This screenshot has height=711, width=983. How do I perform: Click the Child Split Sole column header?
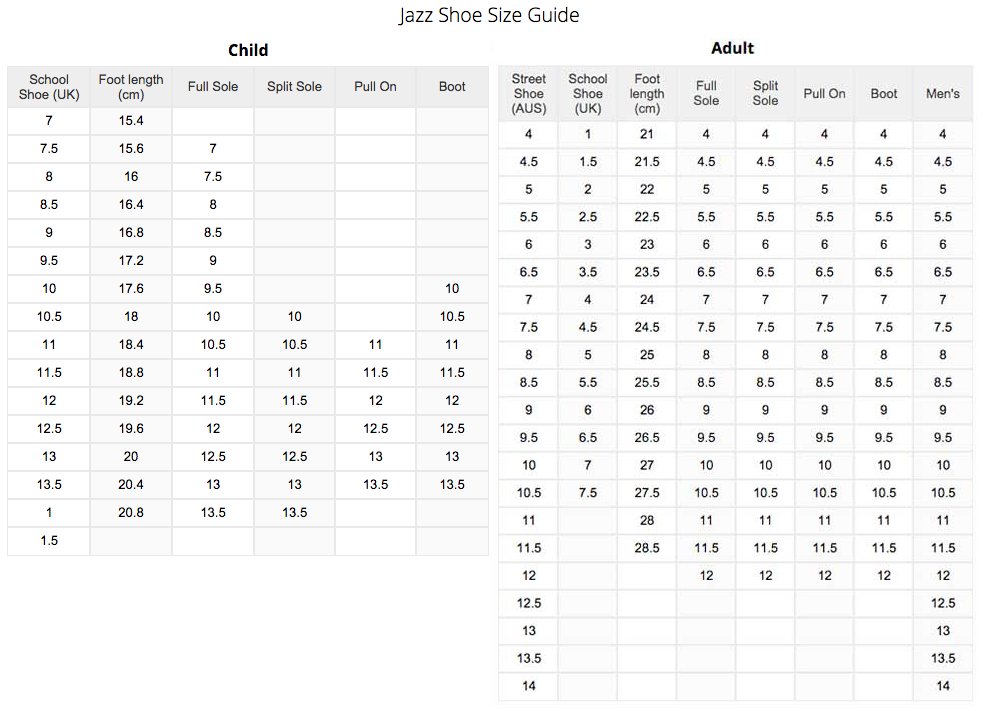[295, 87]
